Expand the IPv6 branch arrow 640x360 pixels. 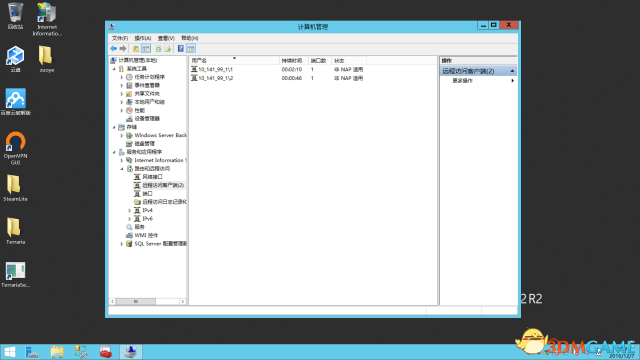pos(130,219)
